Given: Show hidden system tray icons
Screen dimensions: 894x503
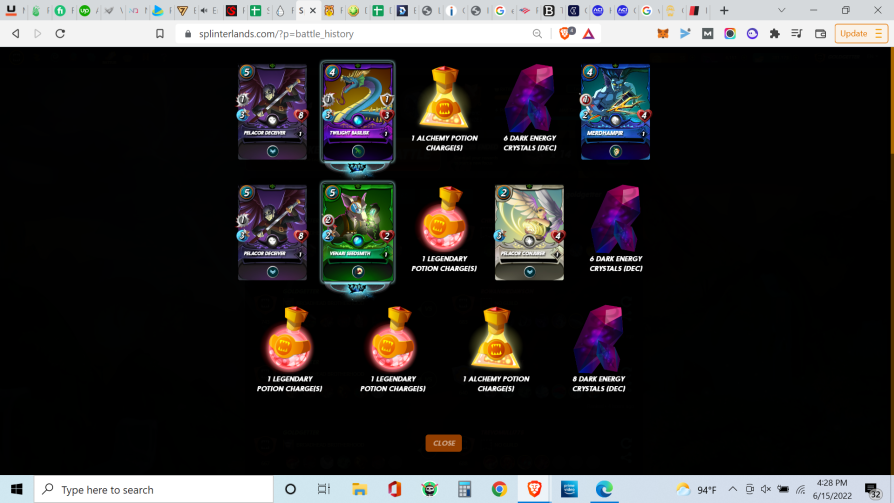Looking at the screenshot, I should 733,489.
